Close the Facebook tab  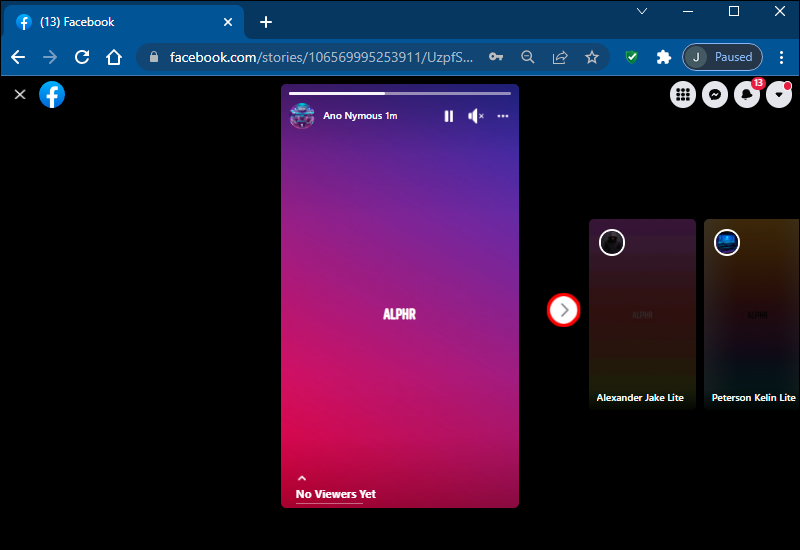pyautogui.click(x=228, y=22)
